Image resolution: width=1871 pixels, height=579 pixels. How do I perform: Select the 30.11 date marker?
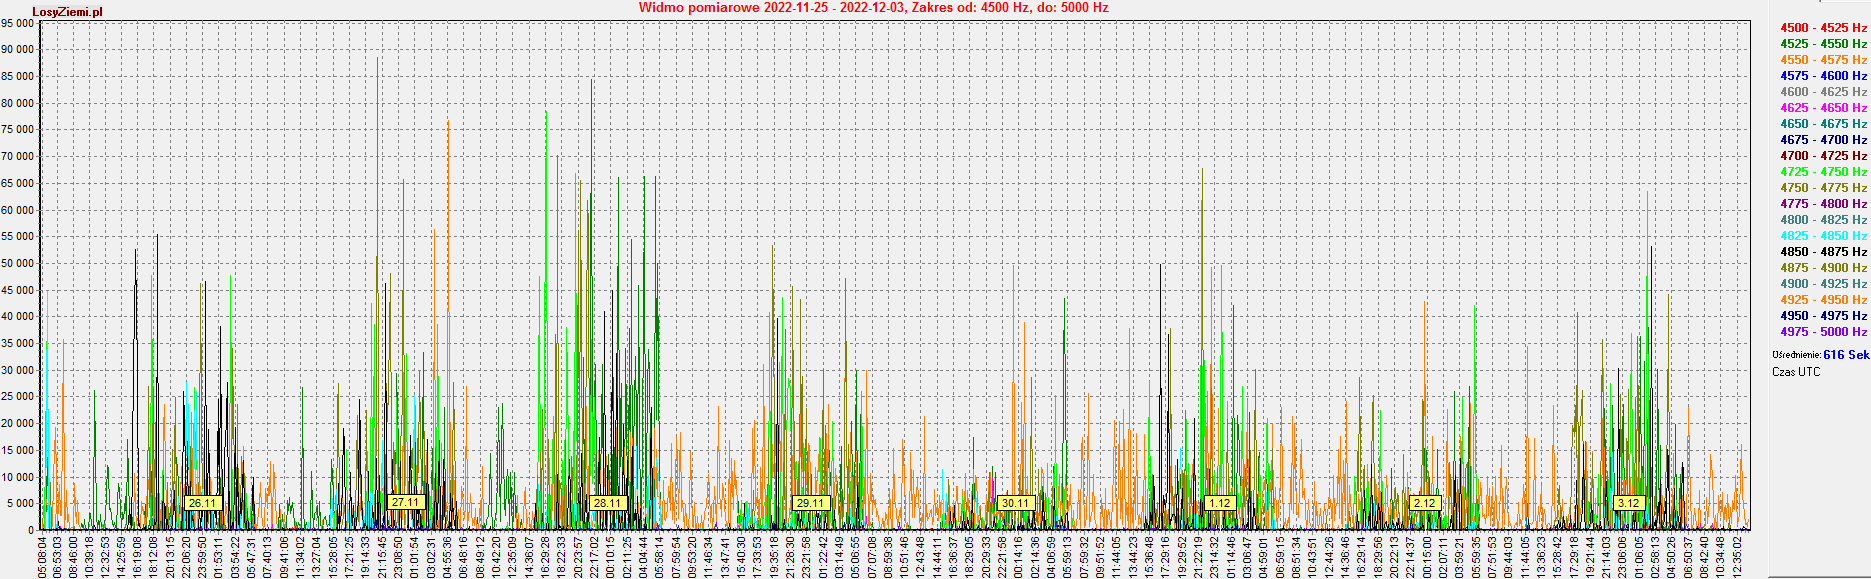(x=1015, y=503)
